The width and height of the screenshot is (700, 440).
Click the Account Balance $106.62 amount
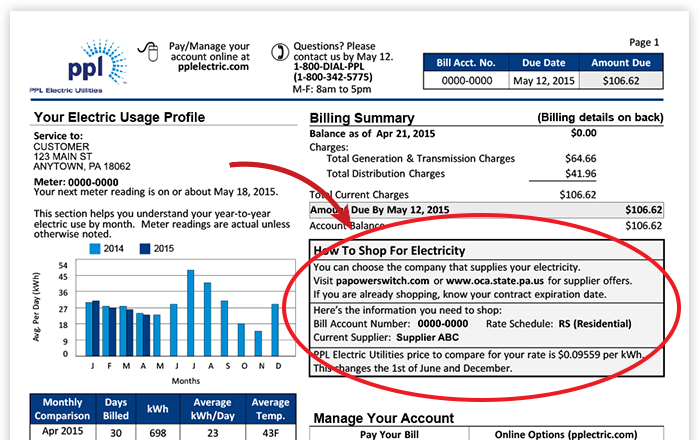tap(643, 225)
